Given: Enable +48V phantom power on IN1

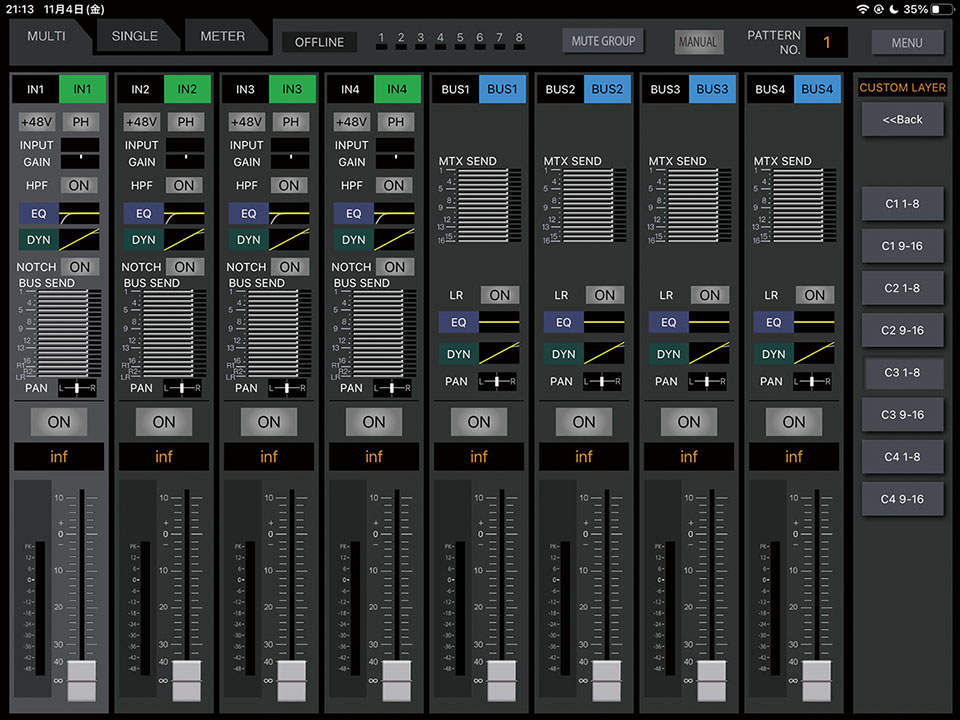Looking at the screenshot, I should click(37, 121).
